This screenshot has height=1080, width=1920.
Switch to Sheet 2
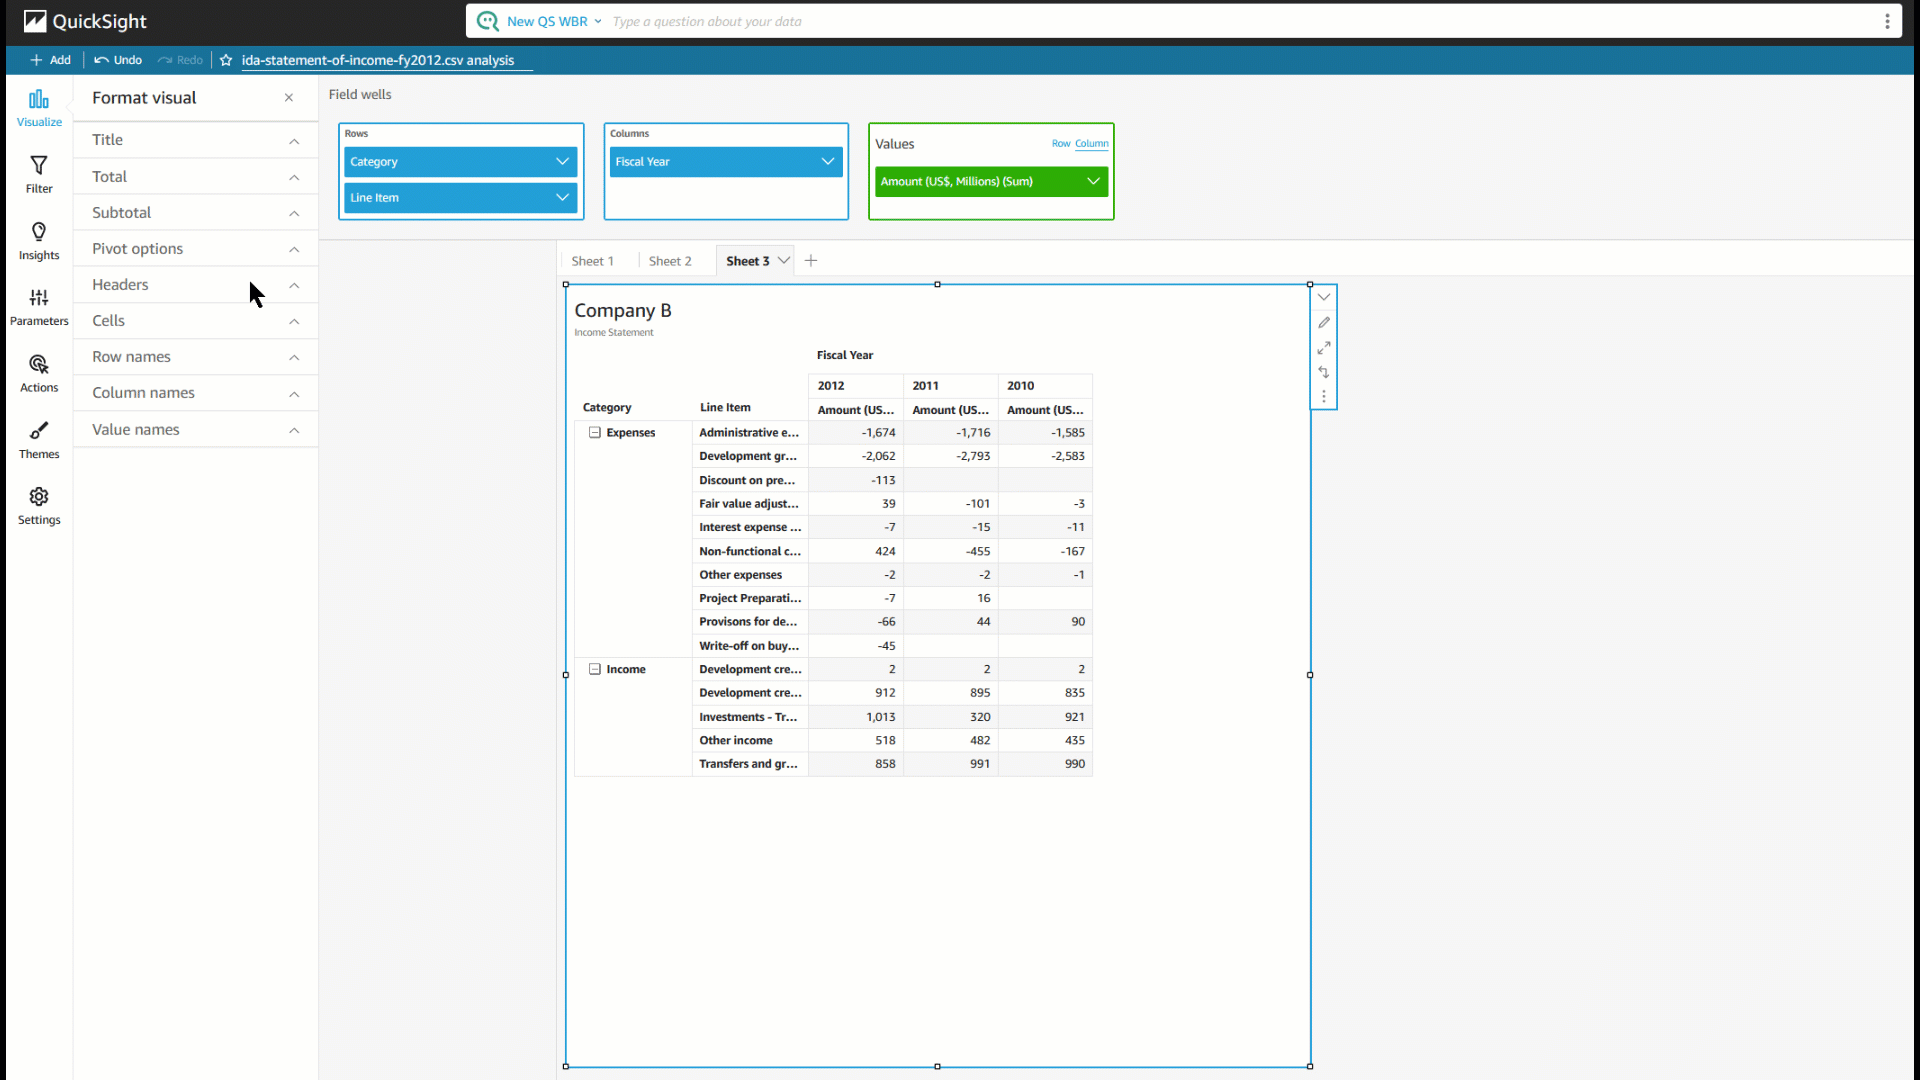670,260
